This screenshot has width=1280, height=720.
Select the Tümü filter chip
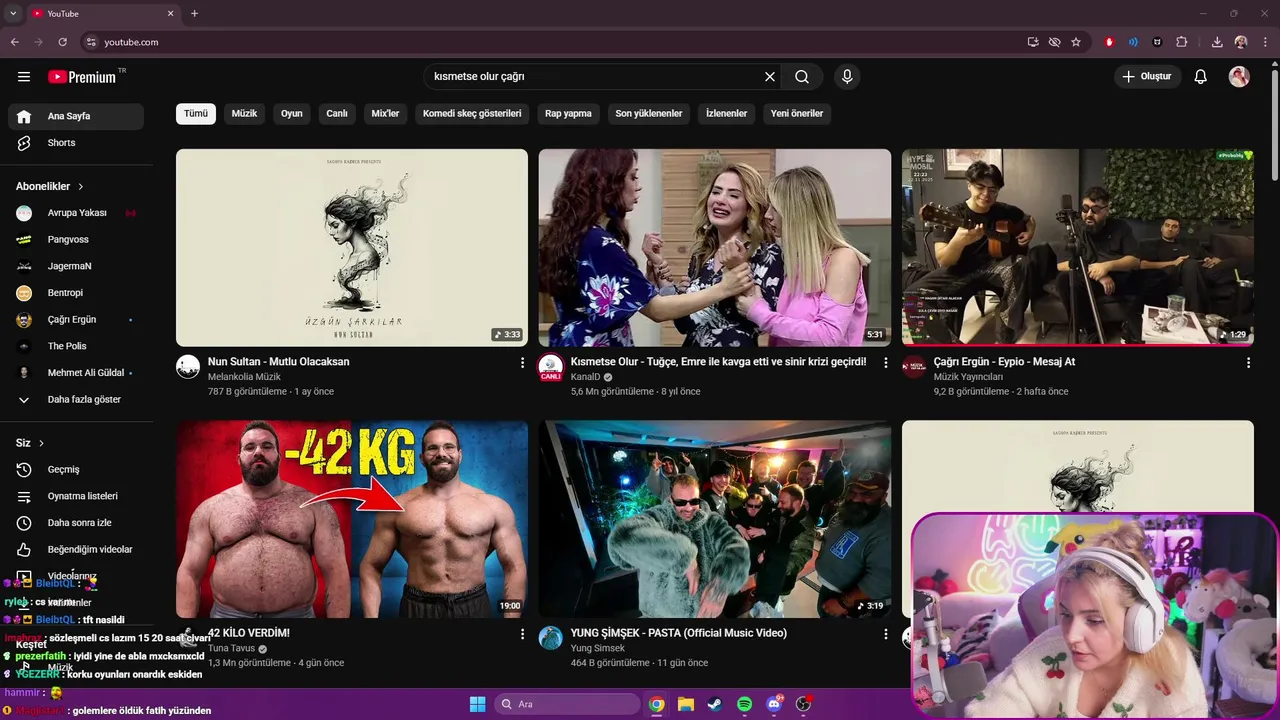196,113
